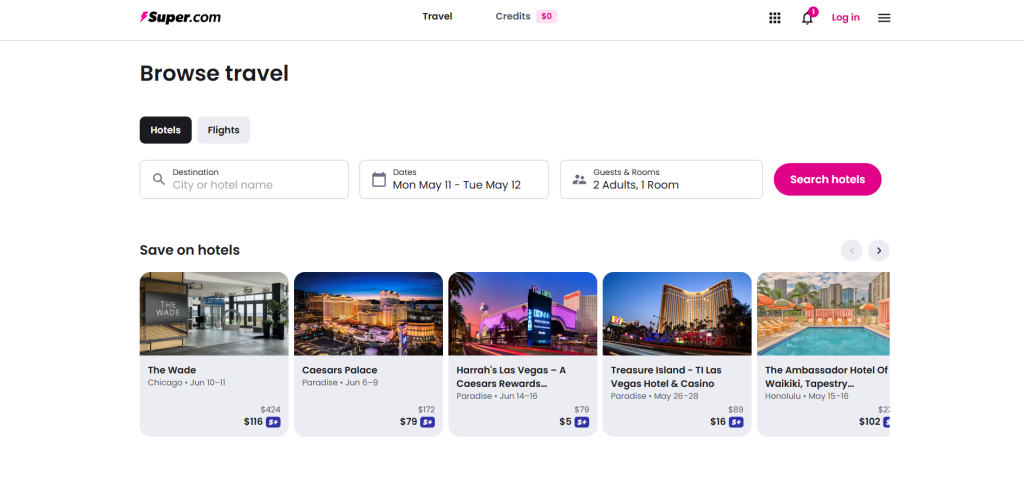Click the guests people icon
Screen dimensions: 1024x485
(579, 179)
